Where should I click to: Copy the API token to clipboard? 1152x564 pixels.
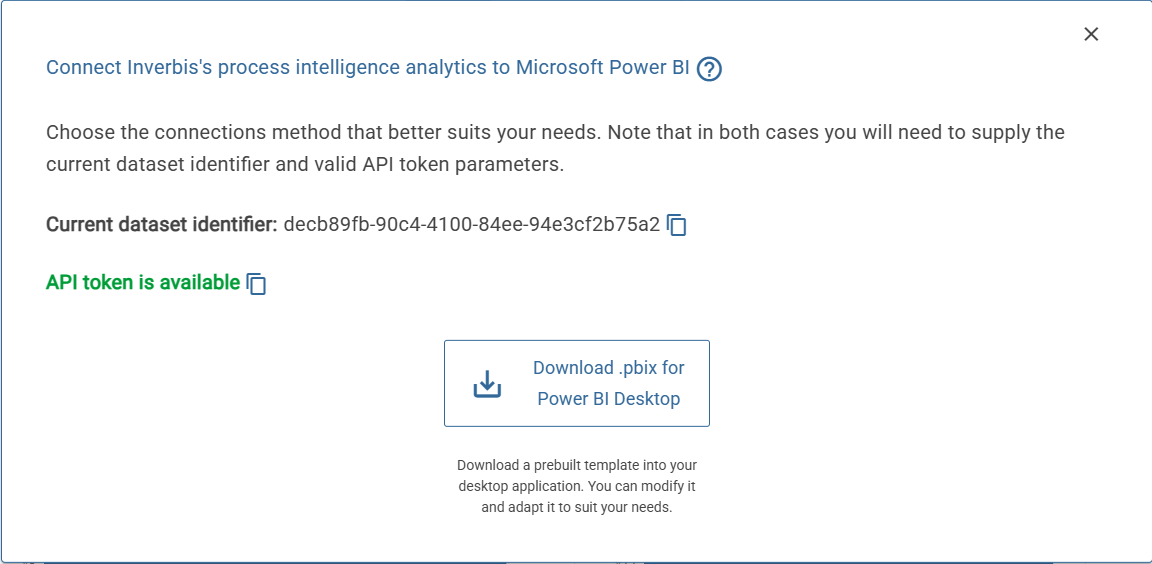click(x=257, y=284)
